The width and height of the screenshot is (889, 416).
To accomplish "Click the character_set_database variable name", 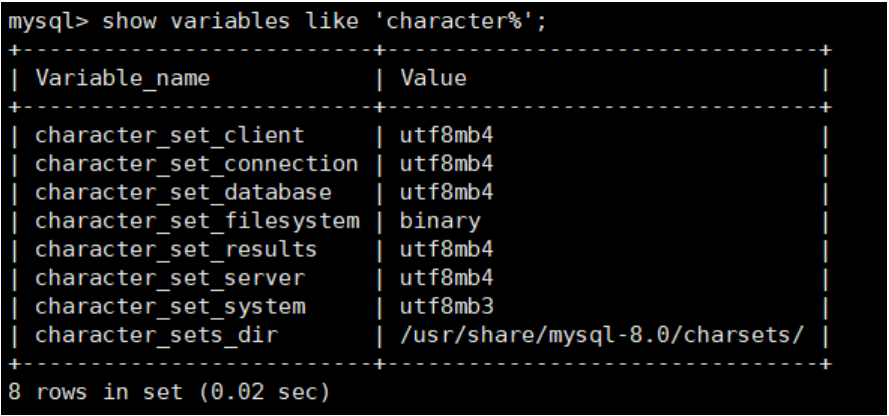I will coord(182,191).
